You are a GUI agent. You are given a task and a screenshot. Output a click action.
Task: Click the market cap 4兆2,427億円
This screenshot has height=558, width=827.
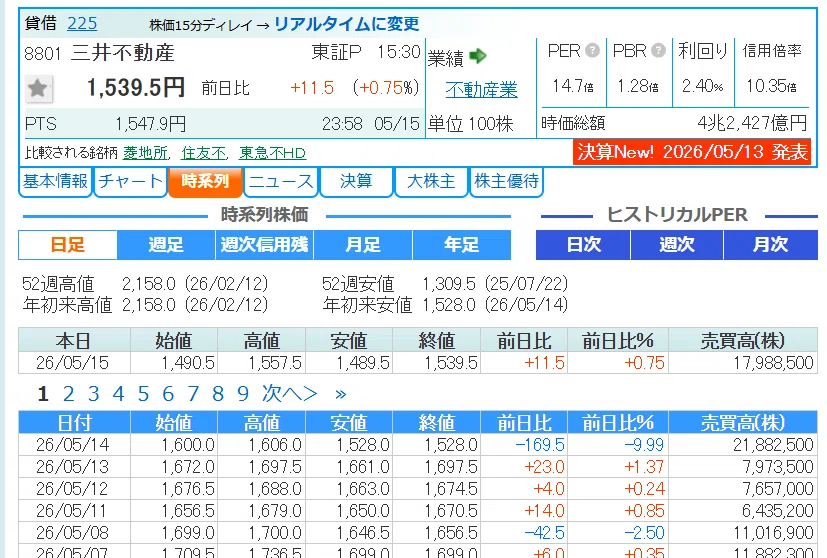point(753,123)
